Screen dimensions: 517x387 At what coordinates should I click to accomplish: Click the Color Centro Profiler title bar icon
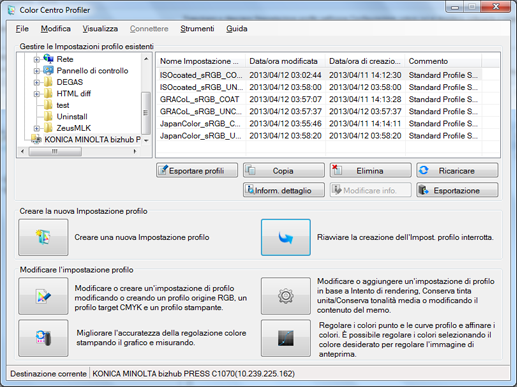coord(11,10)
